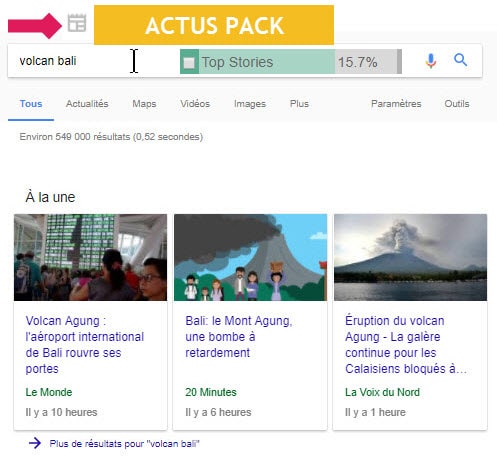Toggle the Top Stories checkbox
The height and width of the screenshot is (458, 497).
click(x=189, y=62)
